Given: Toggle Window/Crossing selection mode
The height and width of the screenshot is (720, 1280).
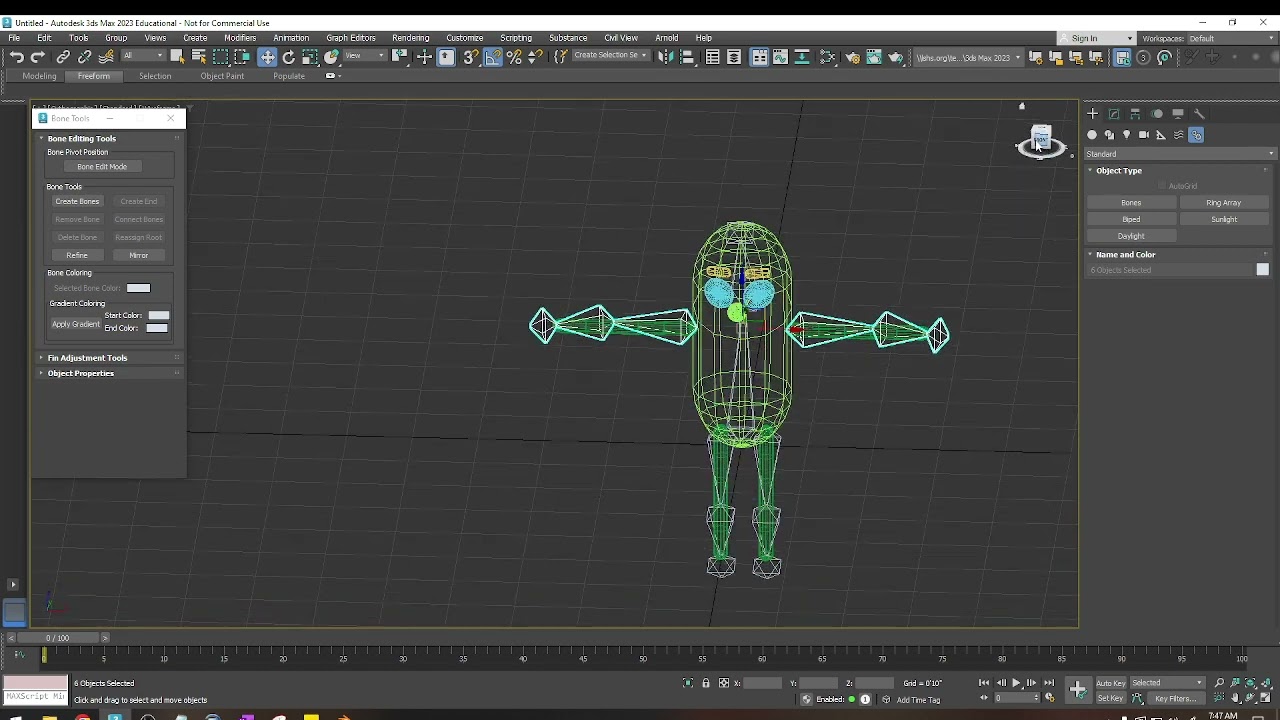Looking at the screenshot, I should [x=242, y=57].
